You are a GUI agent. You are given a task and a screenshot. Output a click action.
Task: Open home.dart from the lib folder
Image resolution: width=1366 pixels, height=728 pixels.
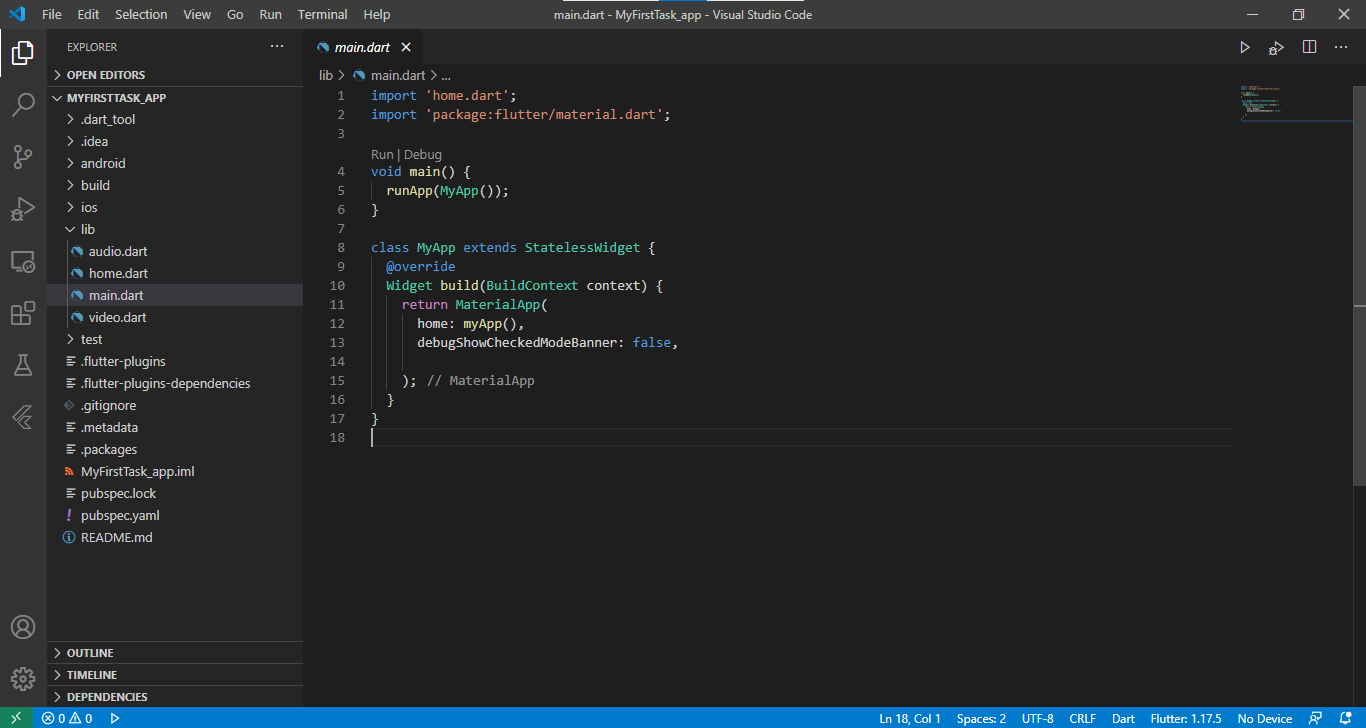[118, 272]
